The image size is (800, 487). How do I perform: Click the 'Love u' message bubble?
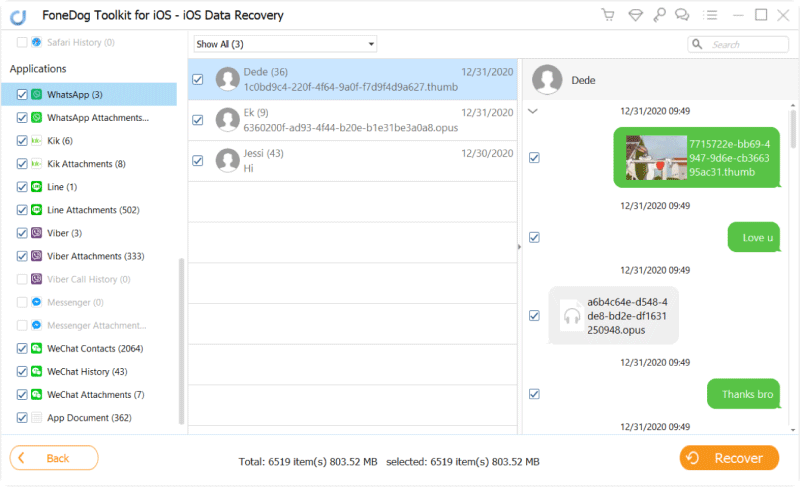tap(754, 237)
